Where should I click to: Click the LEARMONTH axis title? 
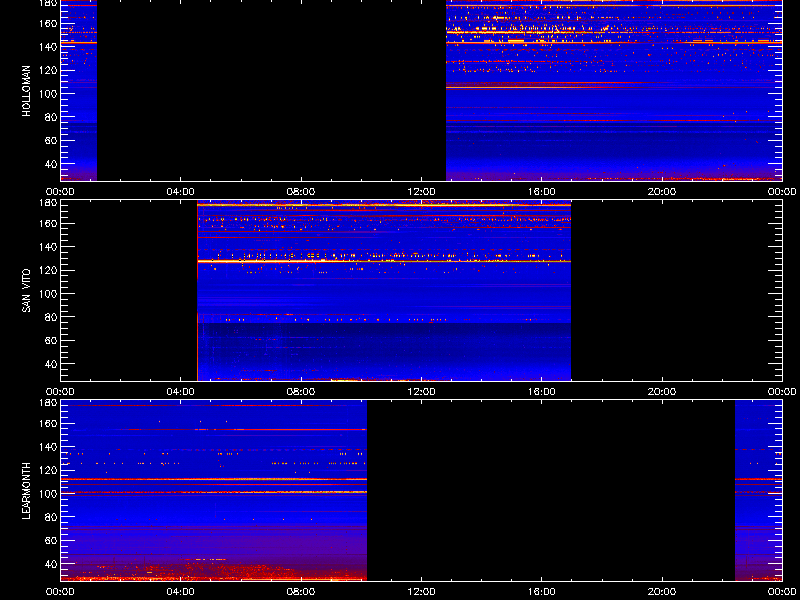click(x=26, y=491)
